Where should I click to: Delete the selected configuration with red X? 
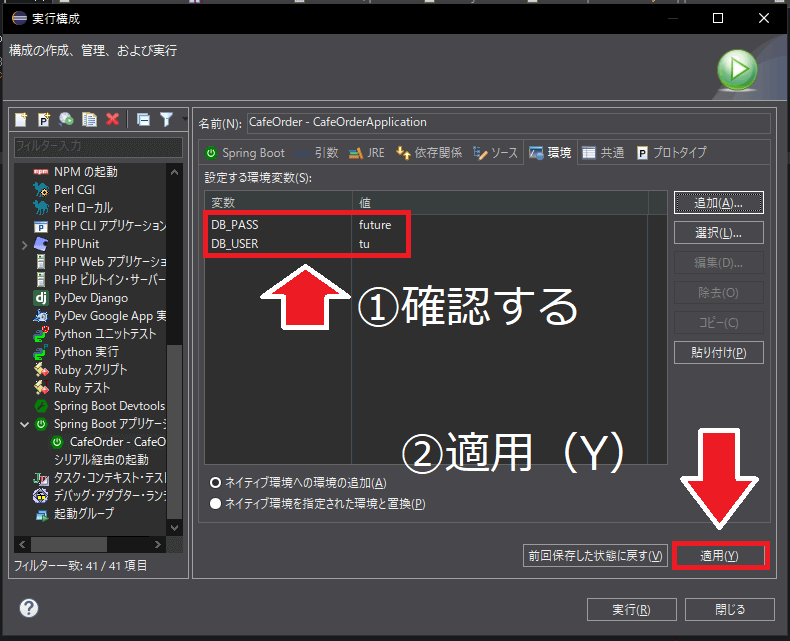tap(112, 119)
